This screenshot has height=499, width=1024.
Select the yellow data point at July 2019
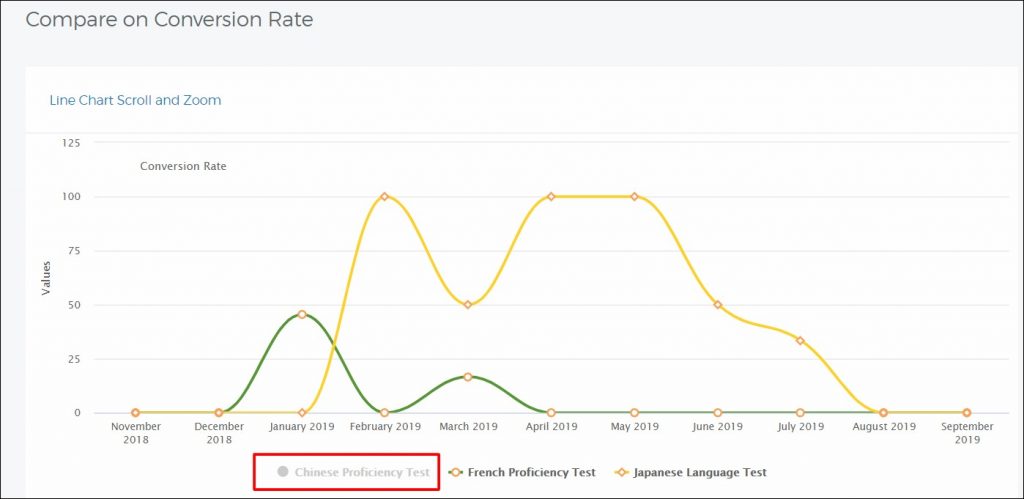pyautogui.click(x=800, y=341)
